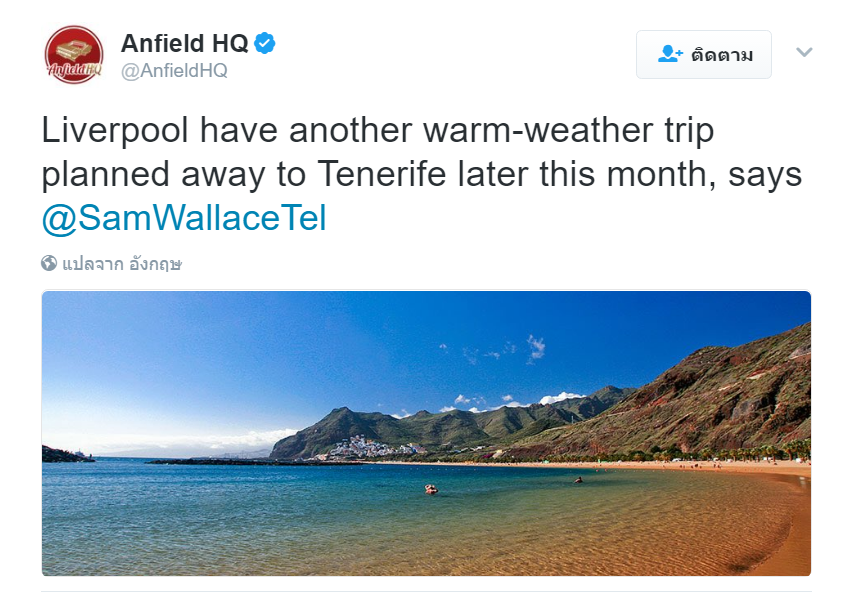Image resolution: width=863 pixels, height=592 pixels.
Task: Click the person-plus follow icon
Action: click(669, 54)
